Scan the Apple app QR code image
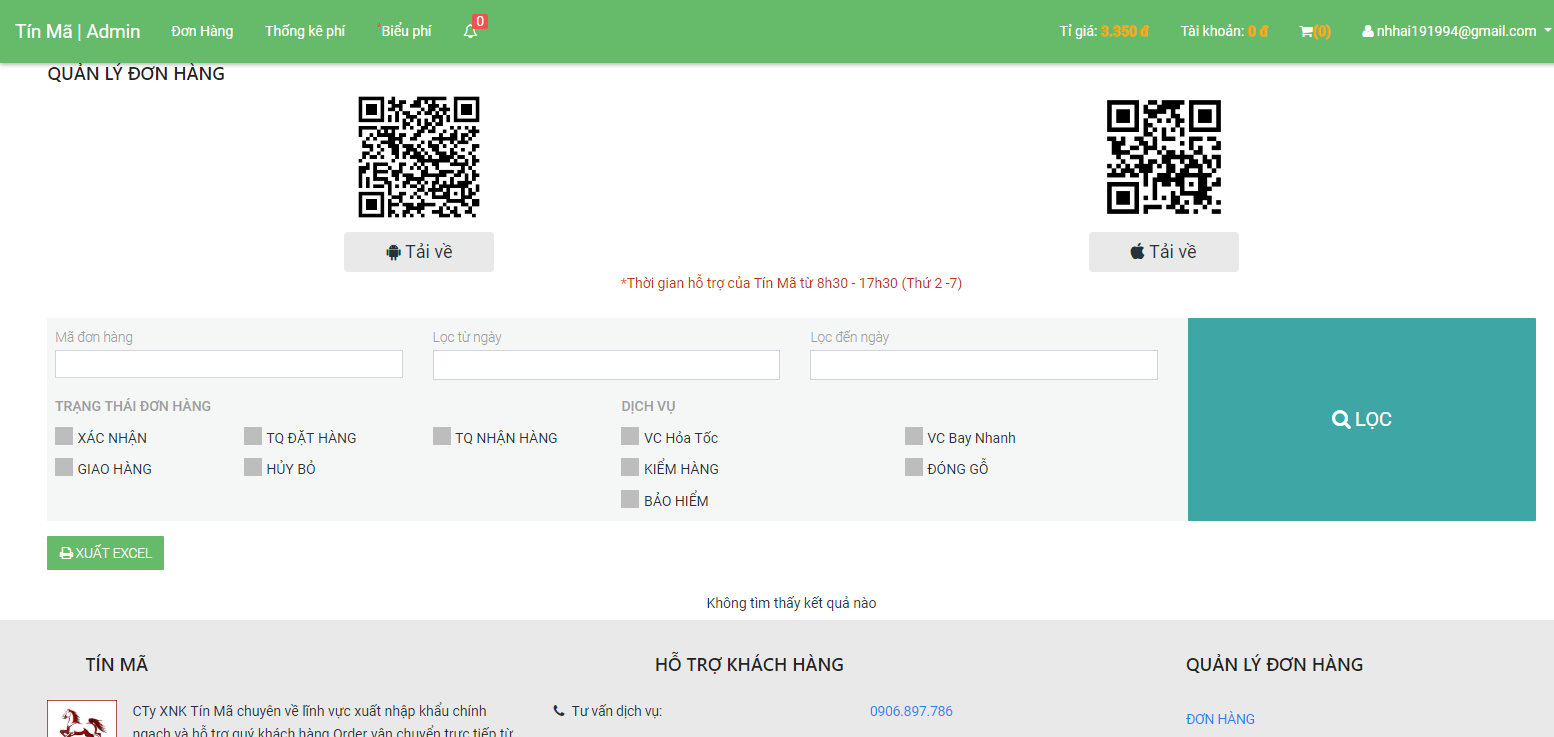 click(x=1164, y=157)
